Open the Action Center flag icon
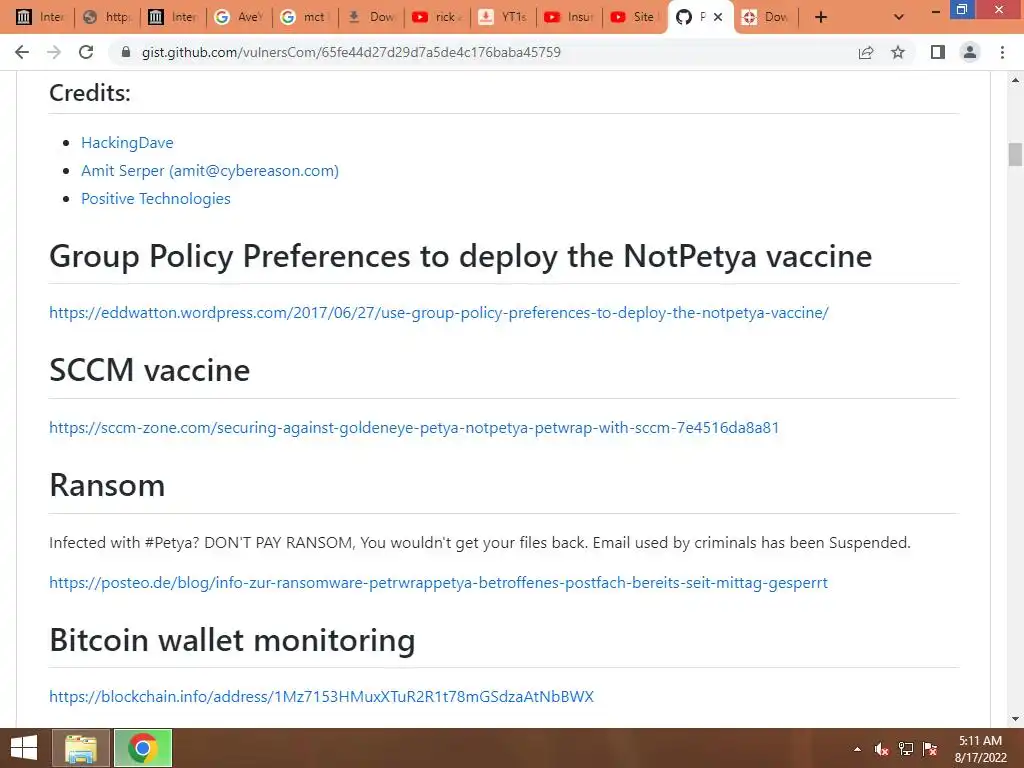 [930, 749]
